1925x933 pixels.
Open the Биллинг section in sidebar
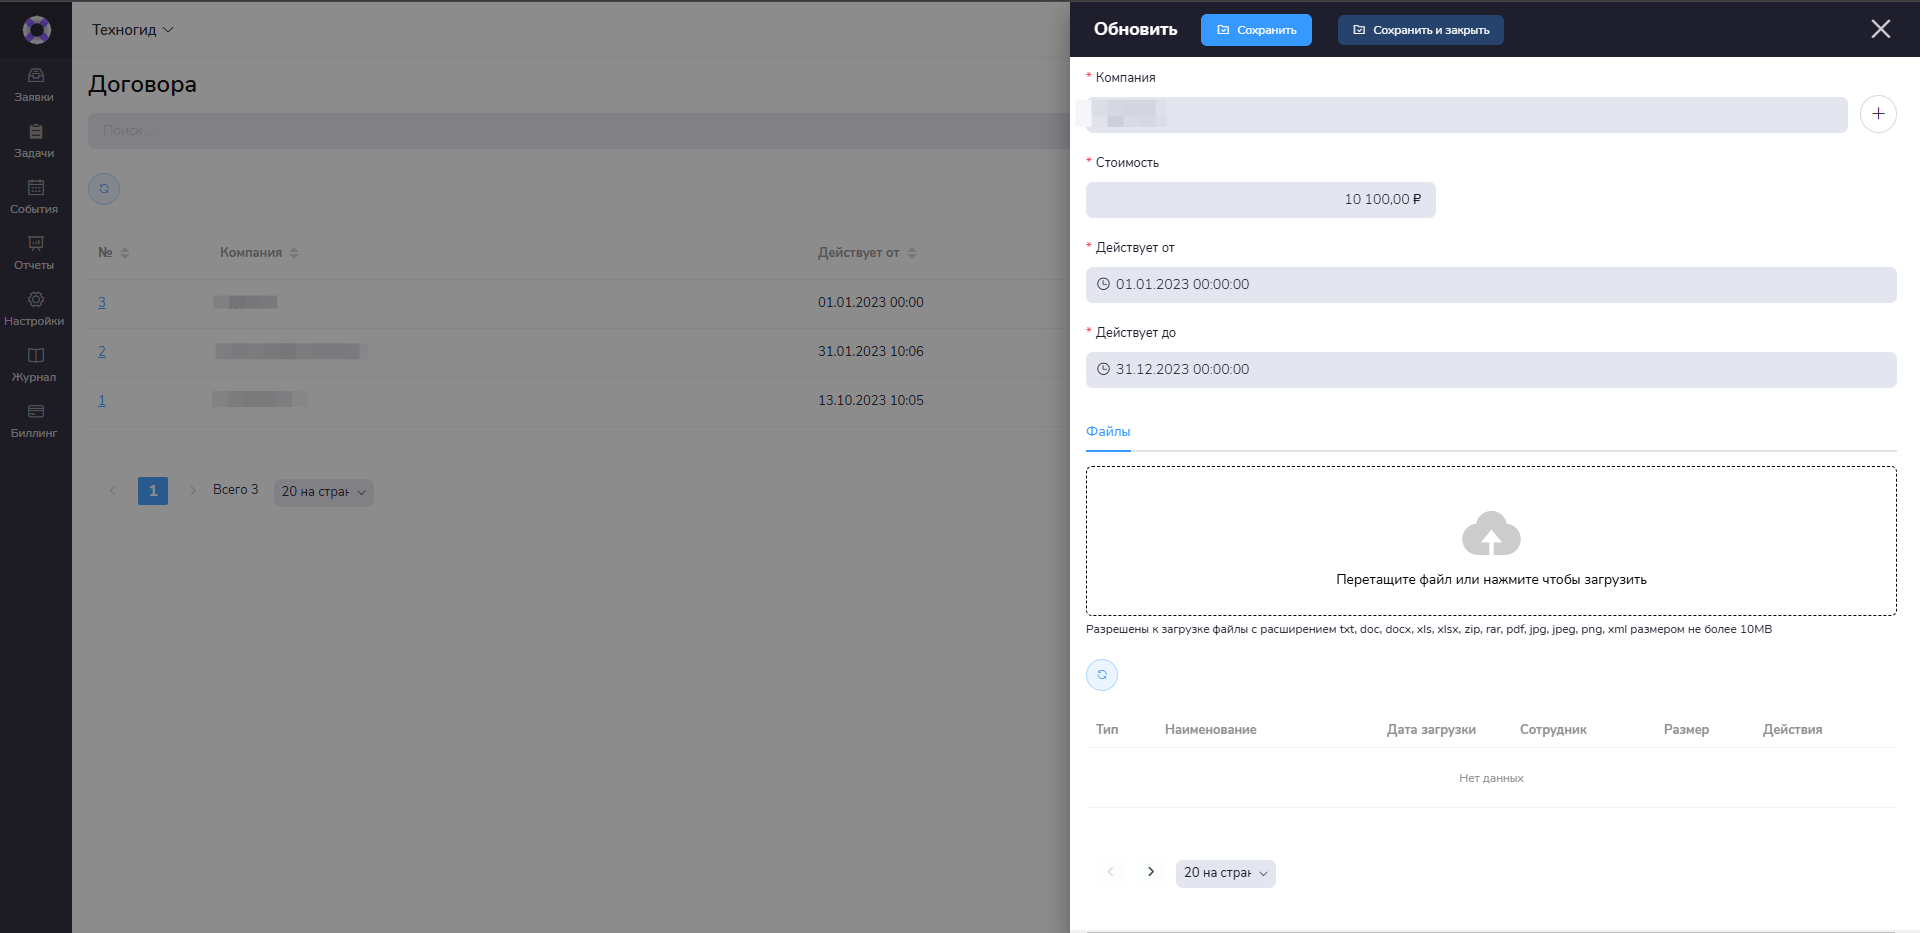[x=35, y=421]
